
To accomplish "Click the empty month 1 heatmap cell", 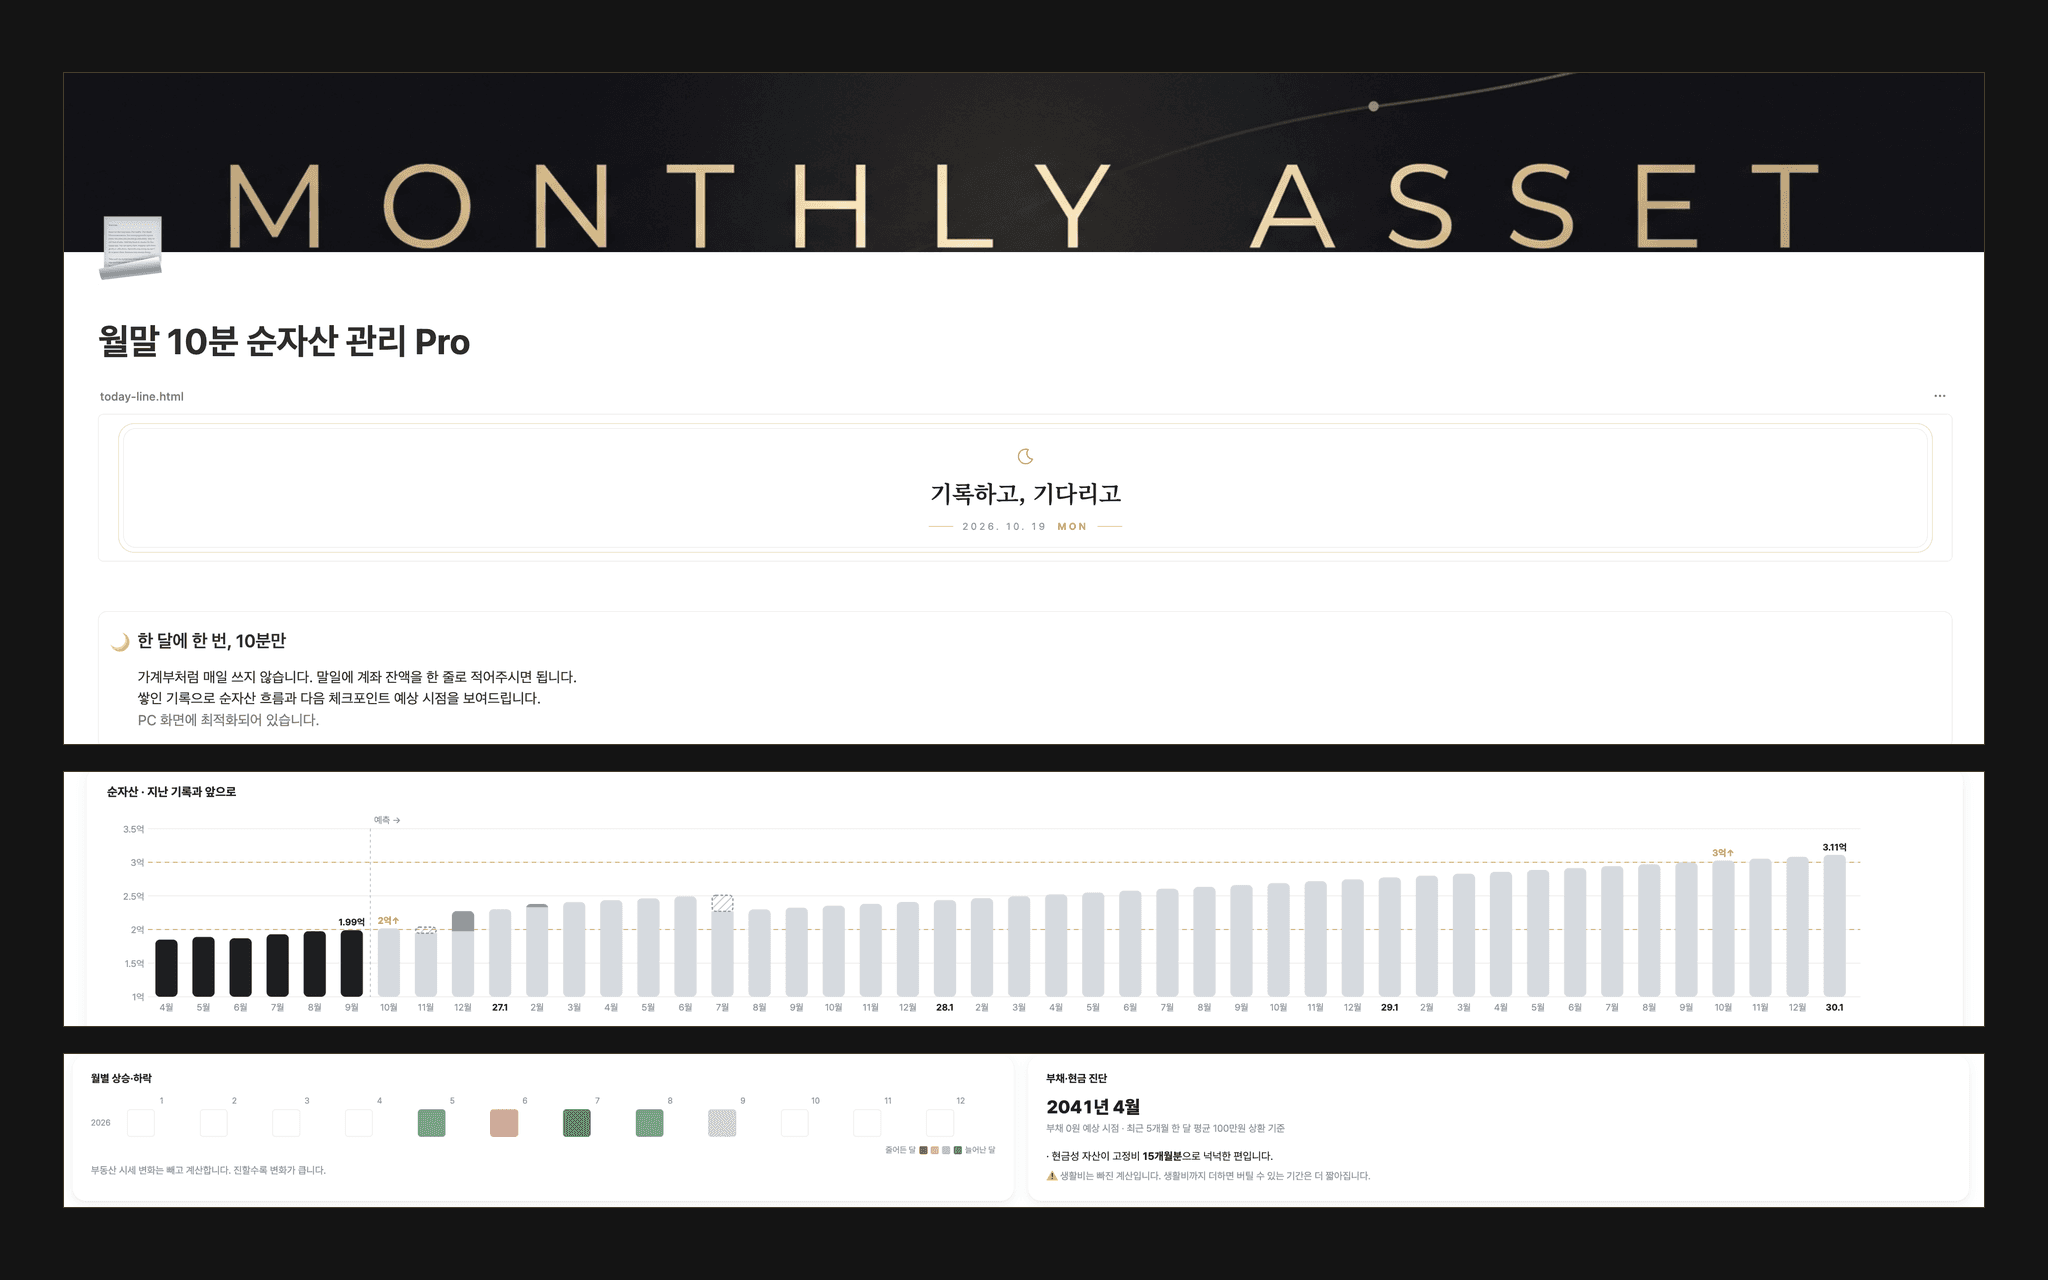I will point(141,1123).
